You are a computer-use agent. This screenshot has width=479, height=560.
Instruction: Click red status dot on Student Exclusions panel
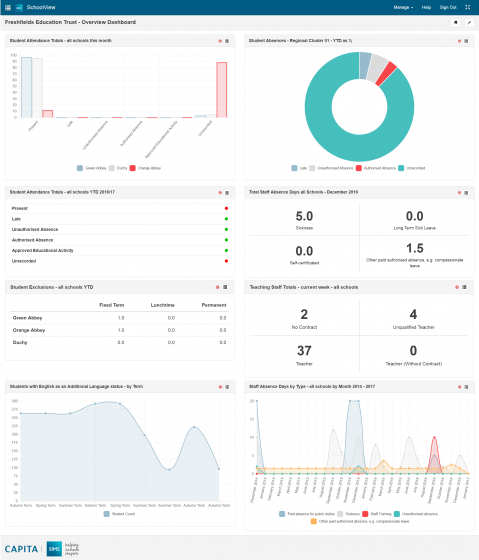218,287
